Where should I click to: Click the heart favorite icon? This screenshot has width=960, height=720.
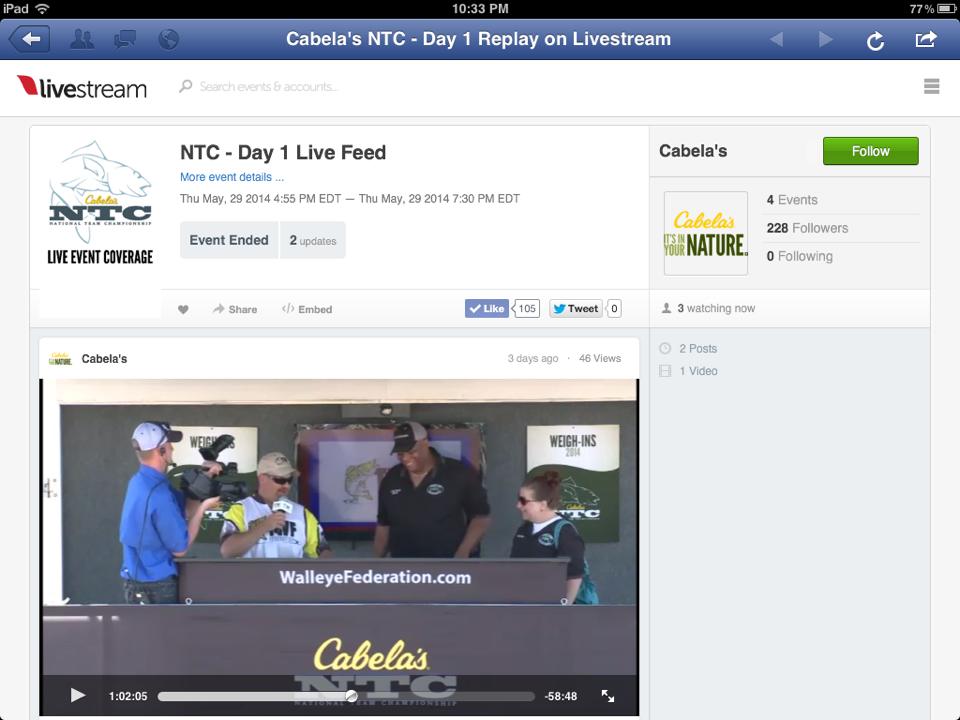(x=183, y=309)
